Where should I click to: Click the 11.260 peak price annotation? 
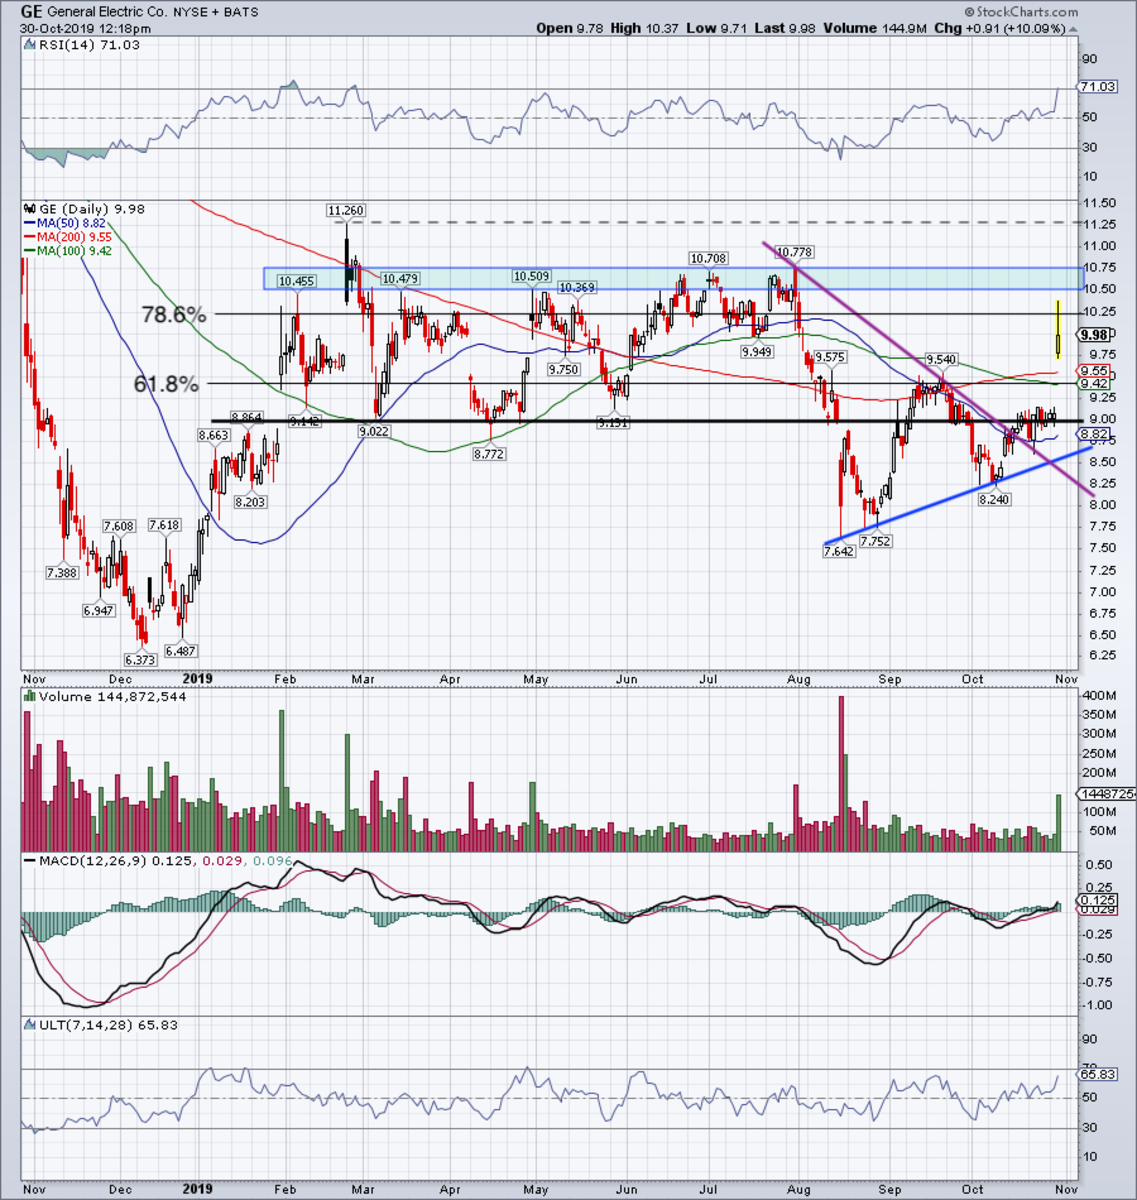[345, 211]
